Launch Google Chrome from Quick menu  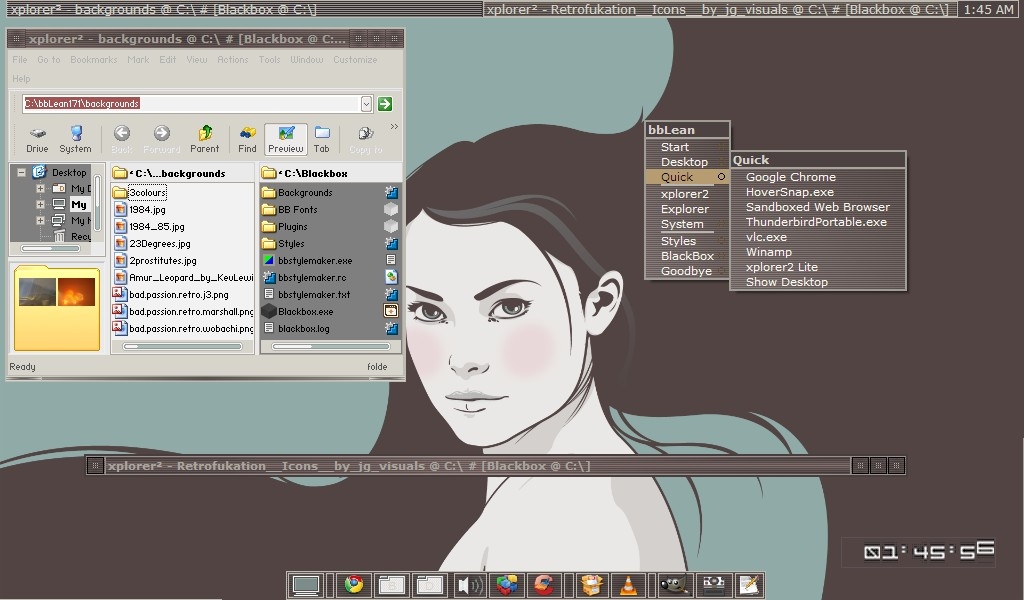click(x=818, y=177)
